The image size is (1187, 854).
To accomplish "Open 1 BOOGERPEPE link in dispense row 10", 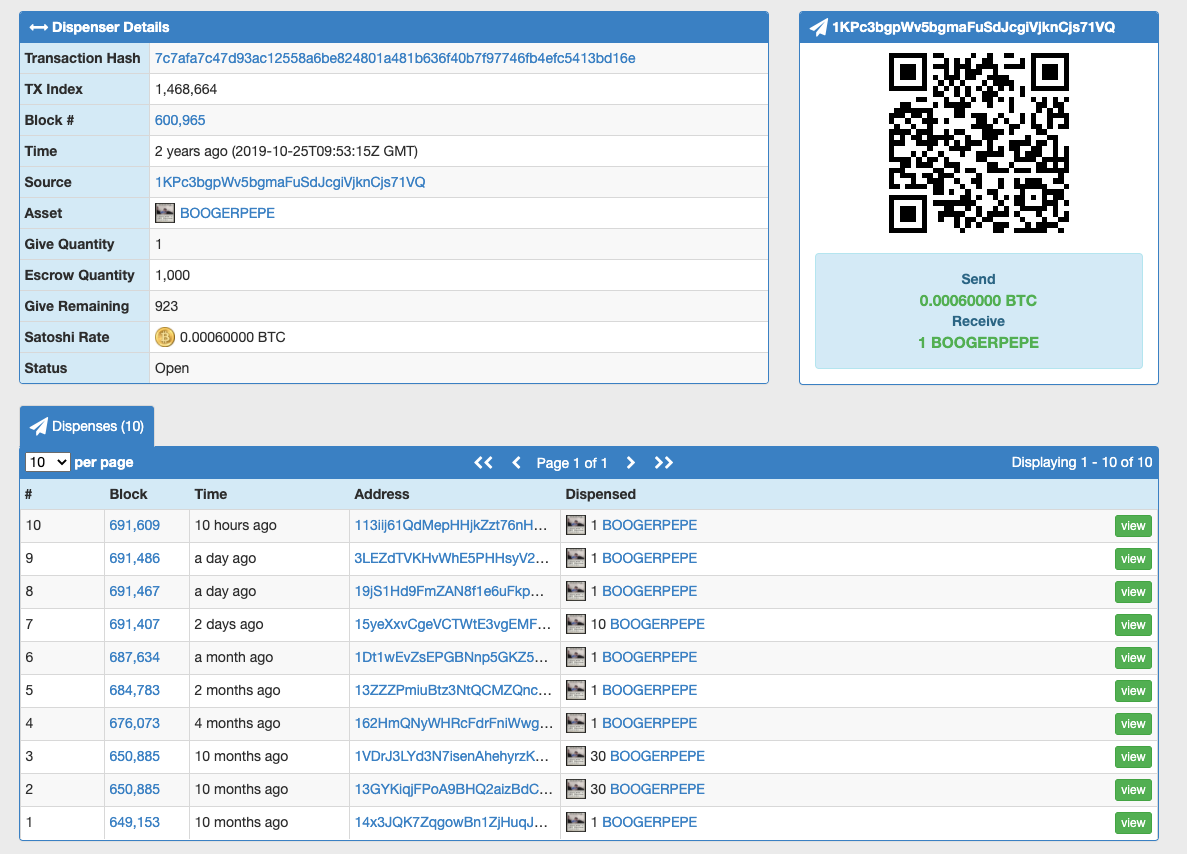I will coord(650,525).
